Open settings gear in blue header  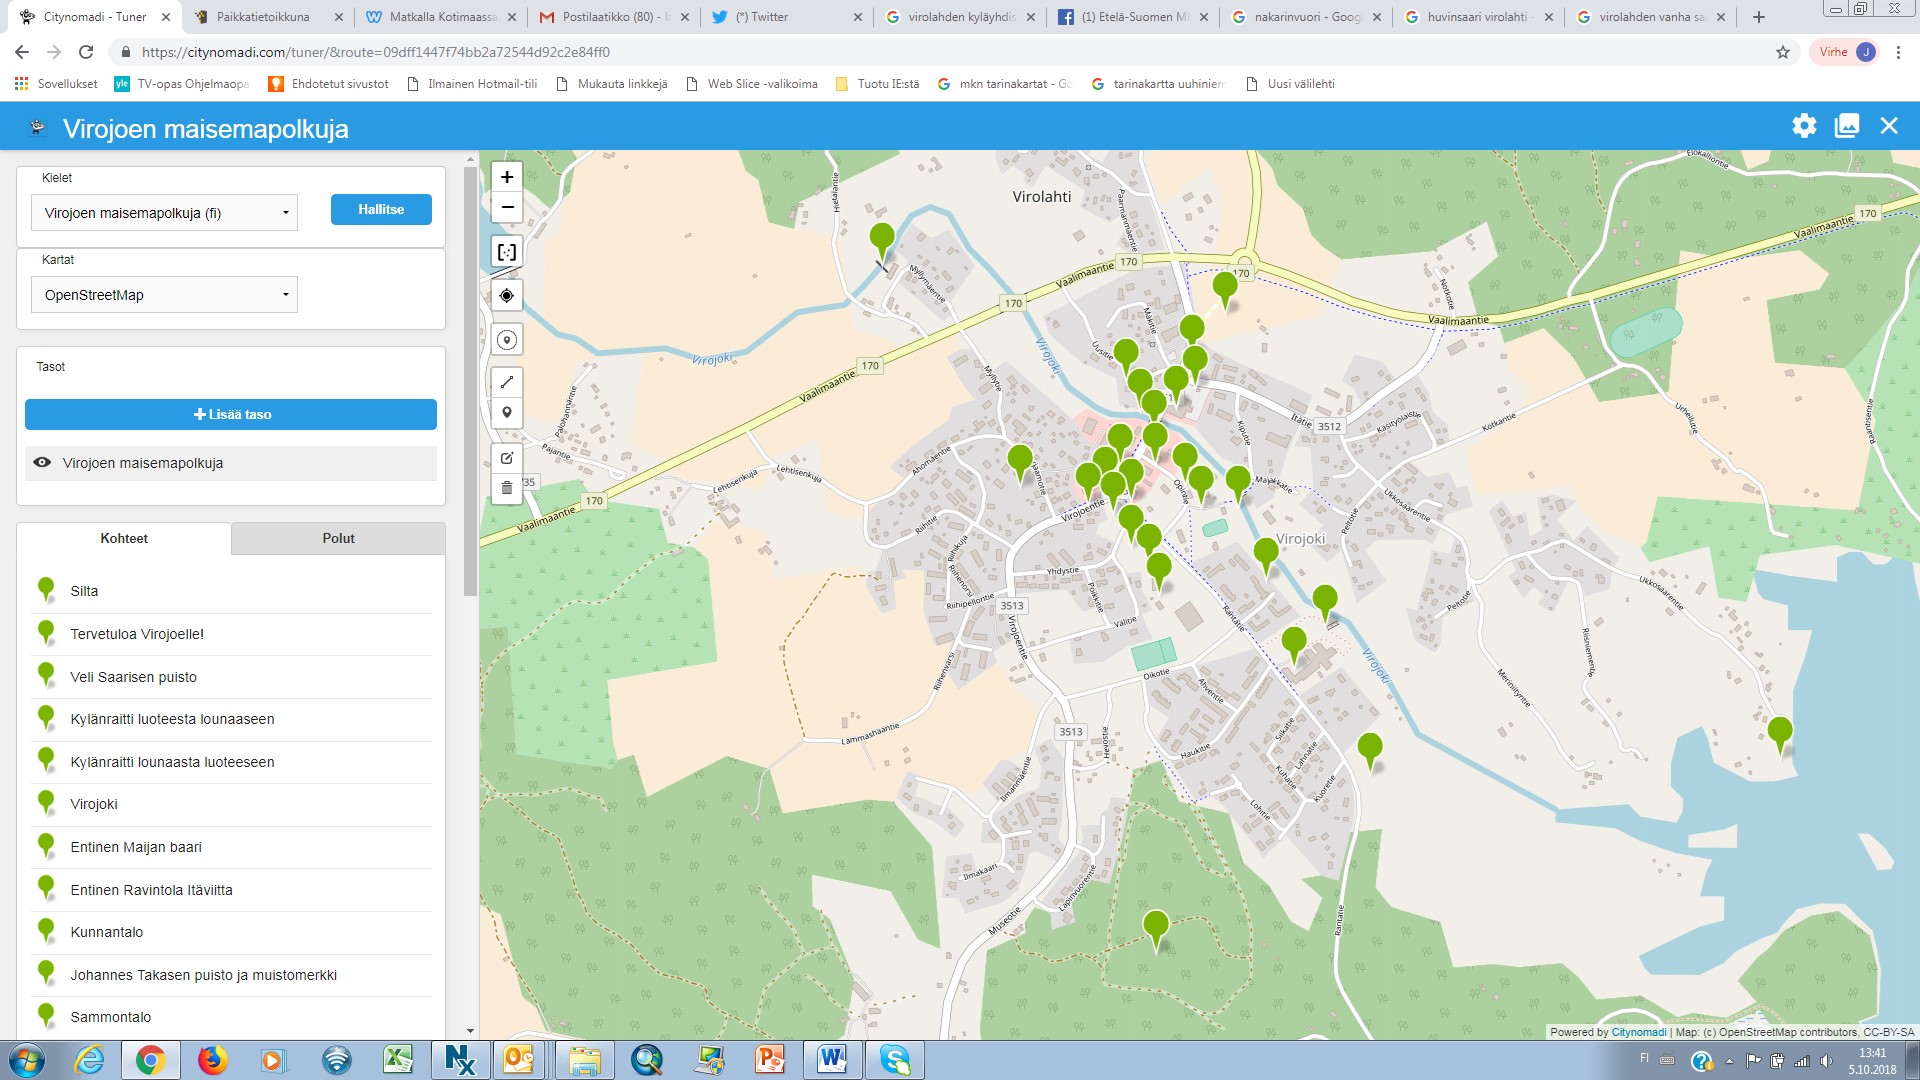1804,126
